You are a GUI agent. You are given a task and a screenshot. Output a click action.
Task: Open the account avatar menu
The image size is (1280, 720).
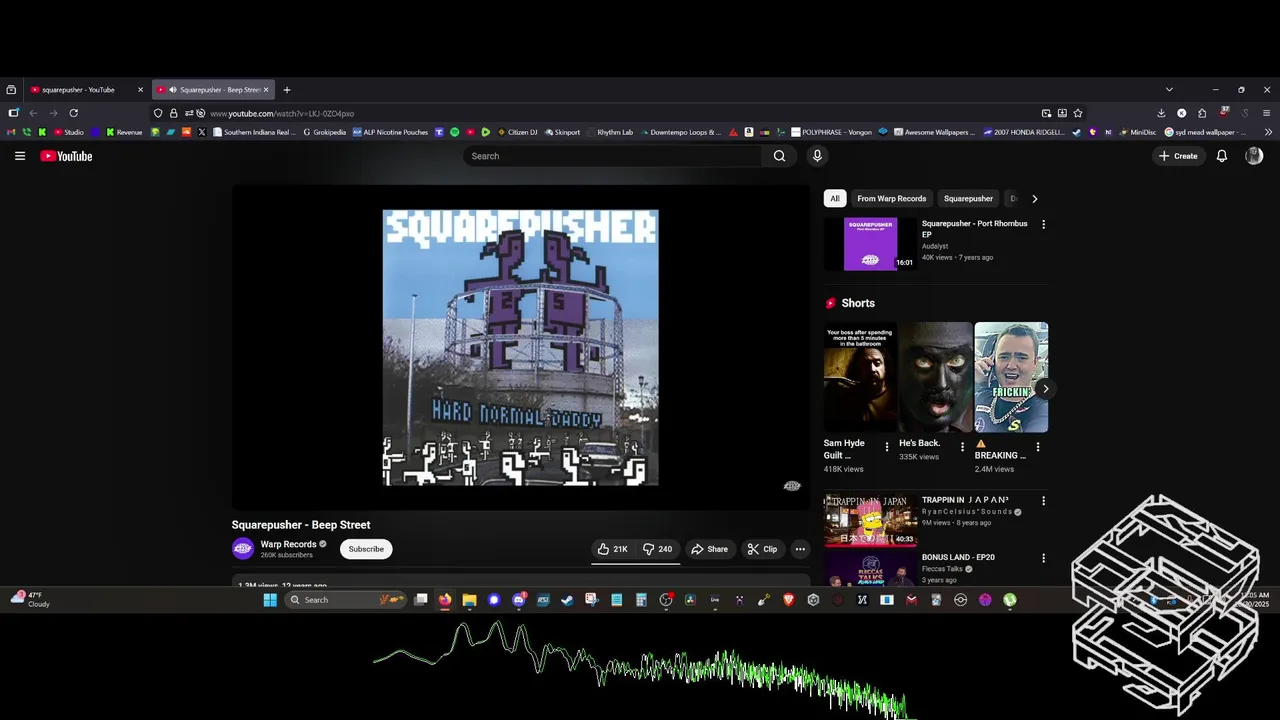pyautogui.click(x=1254, y=156)
